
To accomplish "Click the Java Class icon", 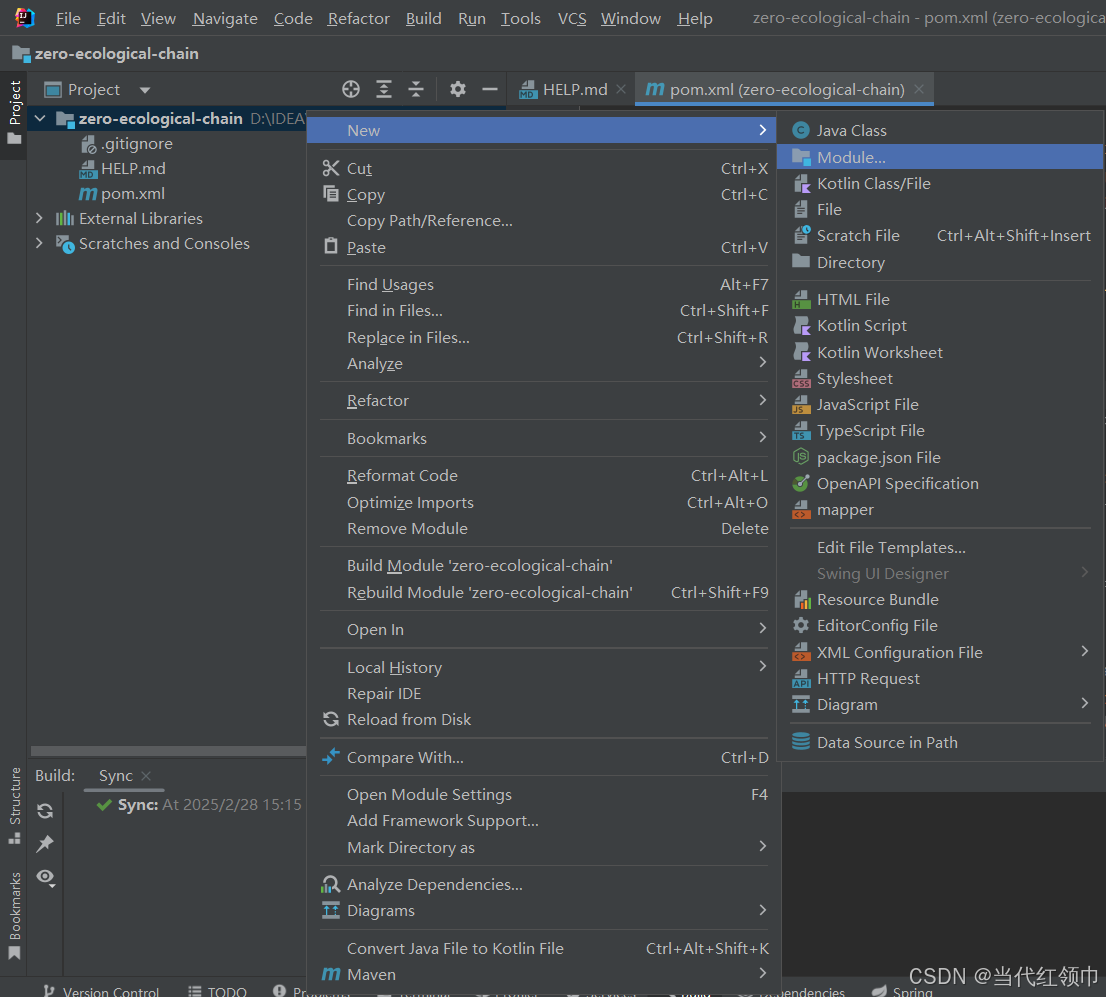I will 801,130.
